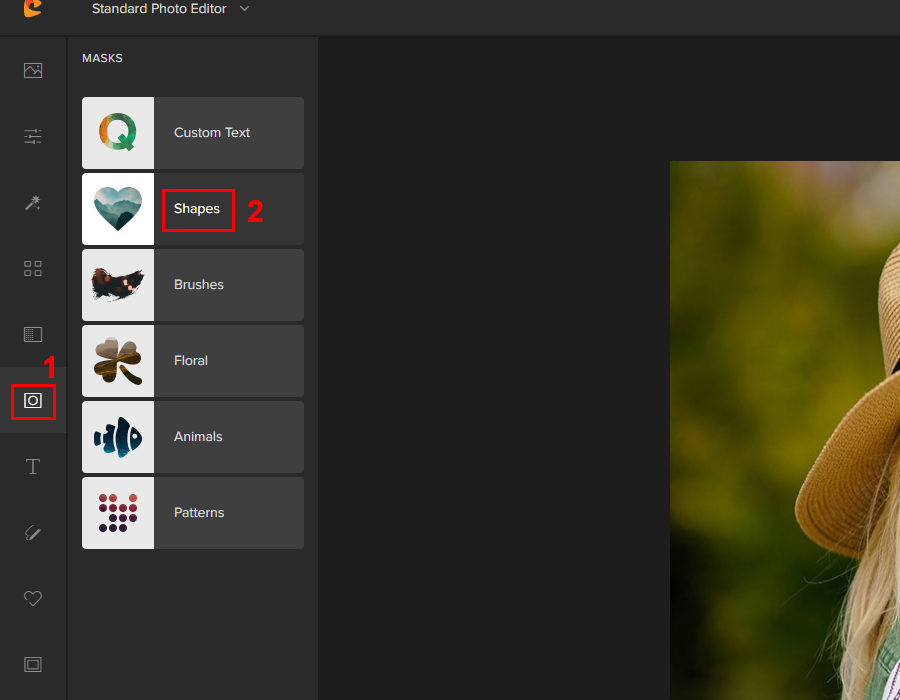Open the Text tool with the T icon
This screenshot has height=700, width=900.
click(x=33, y=466)
